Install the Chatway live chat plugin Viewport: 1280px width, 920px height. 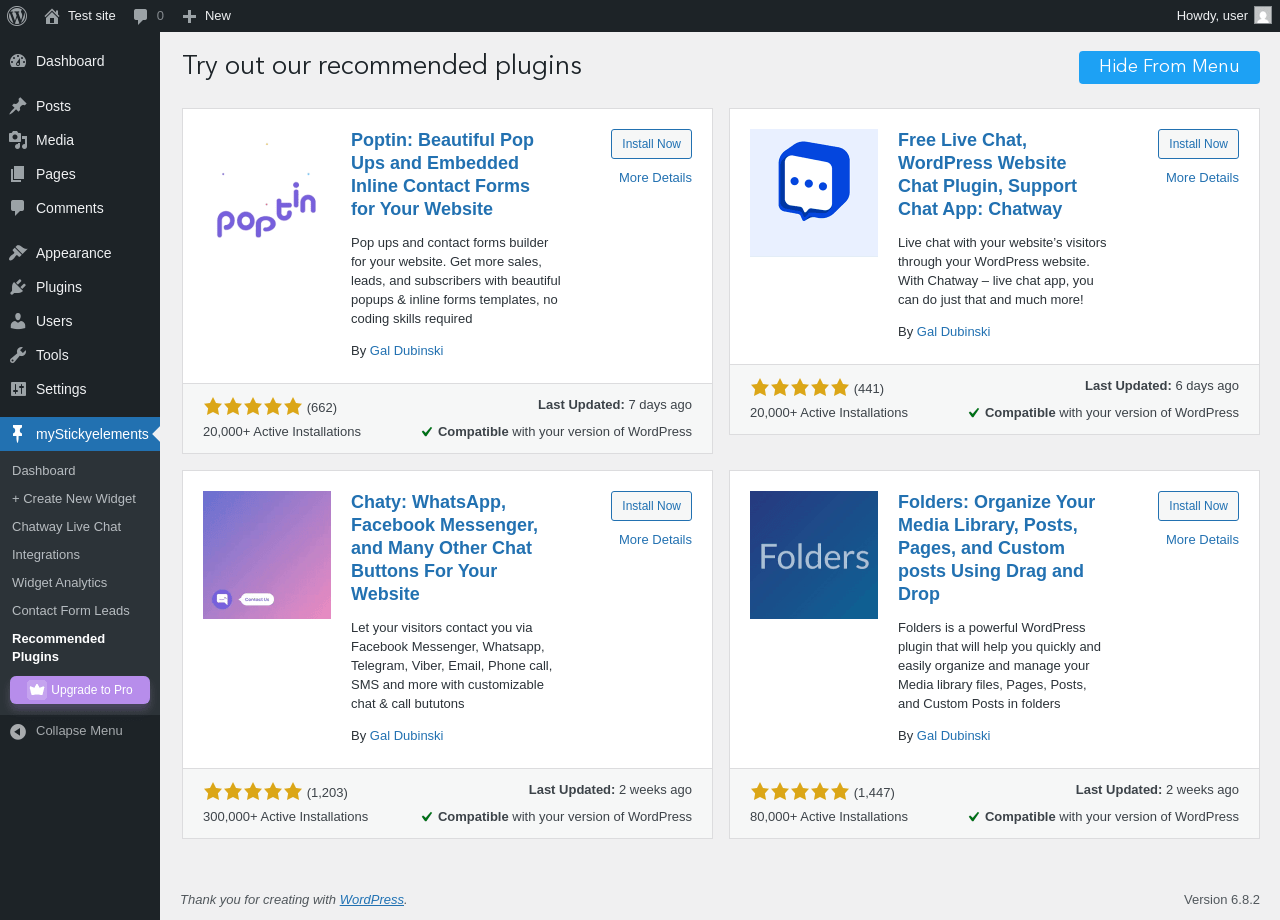point(1198,144)
